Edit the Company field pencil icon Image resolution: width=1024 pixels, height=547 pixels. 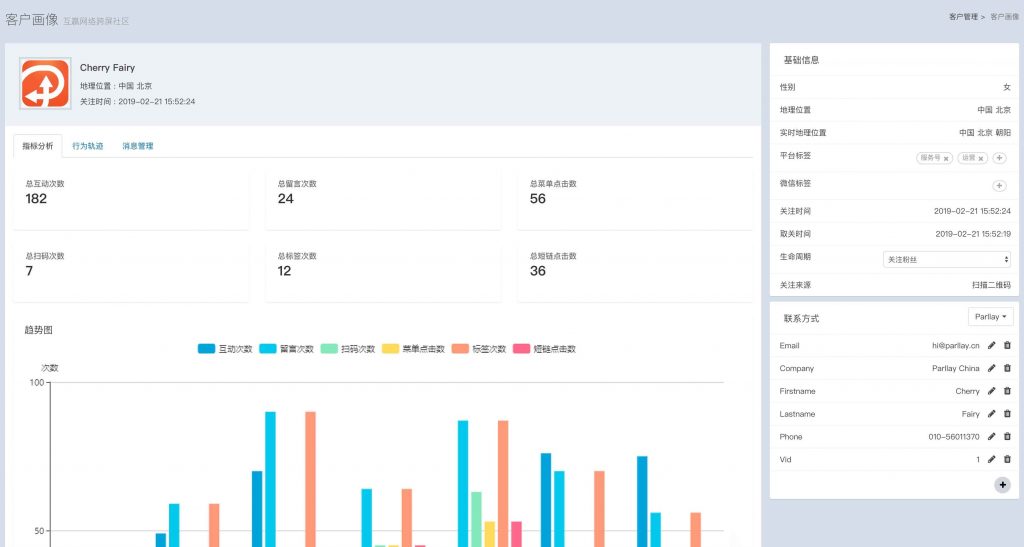(991, 368)
